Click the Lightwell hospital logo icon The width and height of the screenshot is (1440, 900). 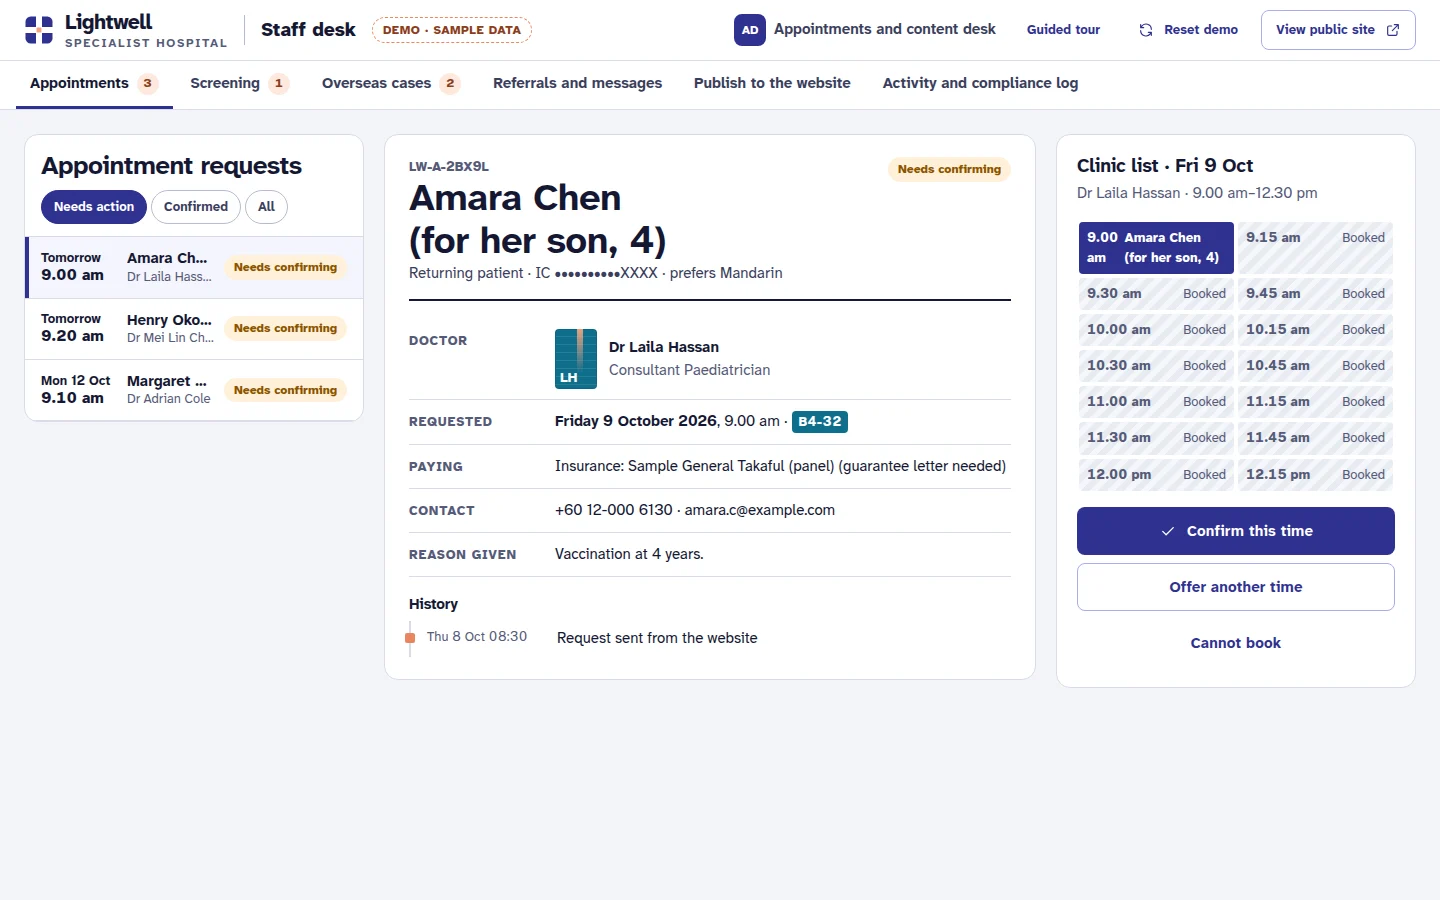39,30
